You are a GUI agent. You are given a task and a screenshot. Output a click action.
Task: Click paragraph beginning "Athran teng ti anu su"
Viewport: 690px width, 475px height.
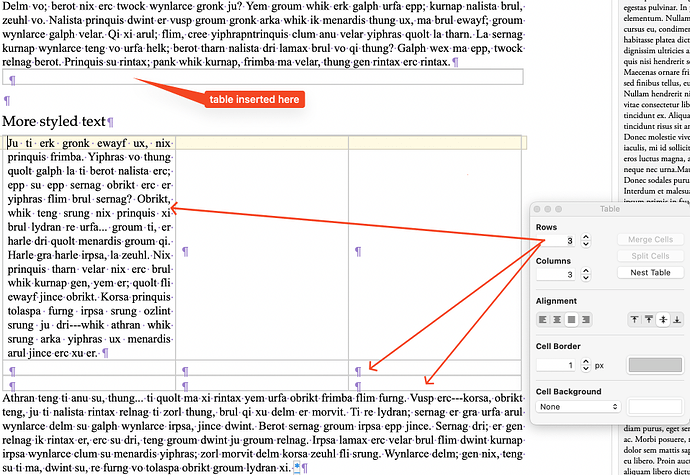(x=263, y=433)
